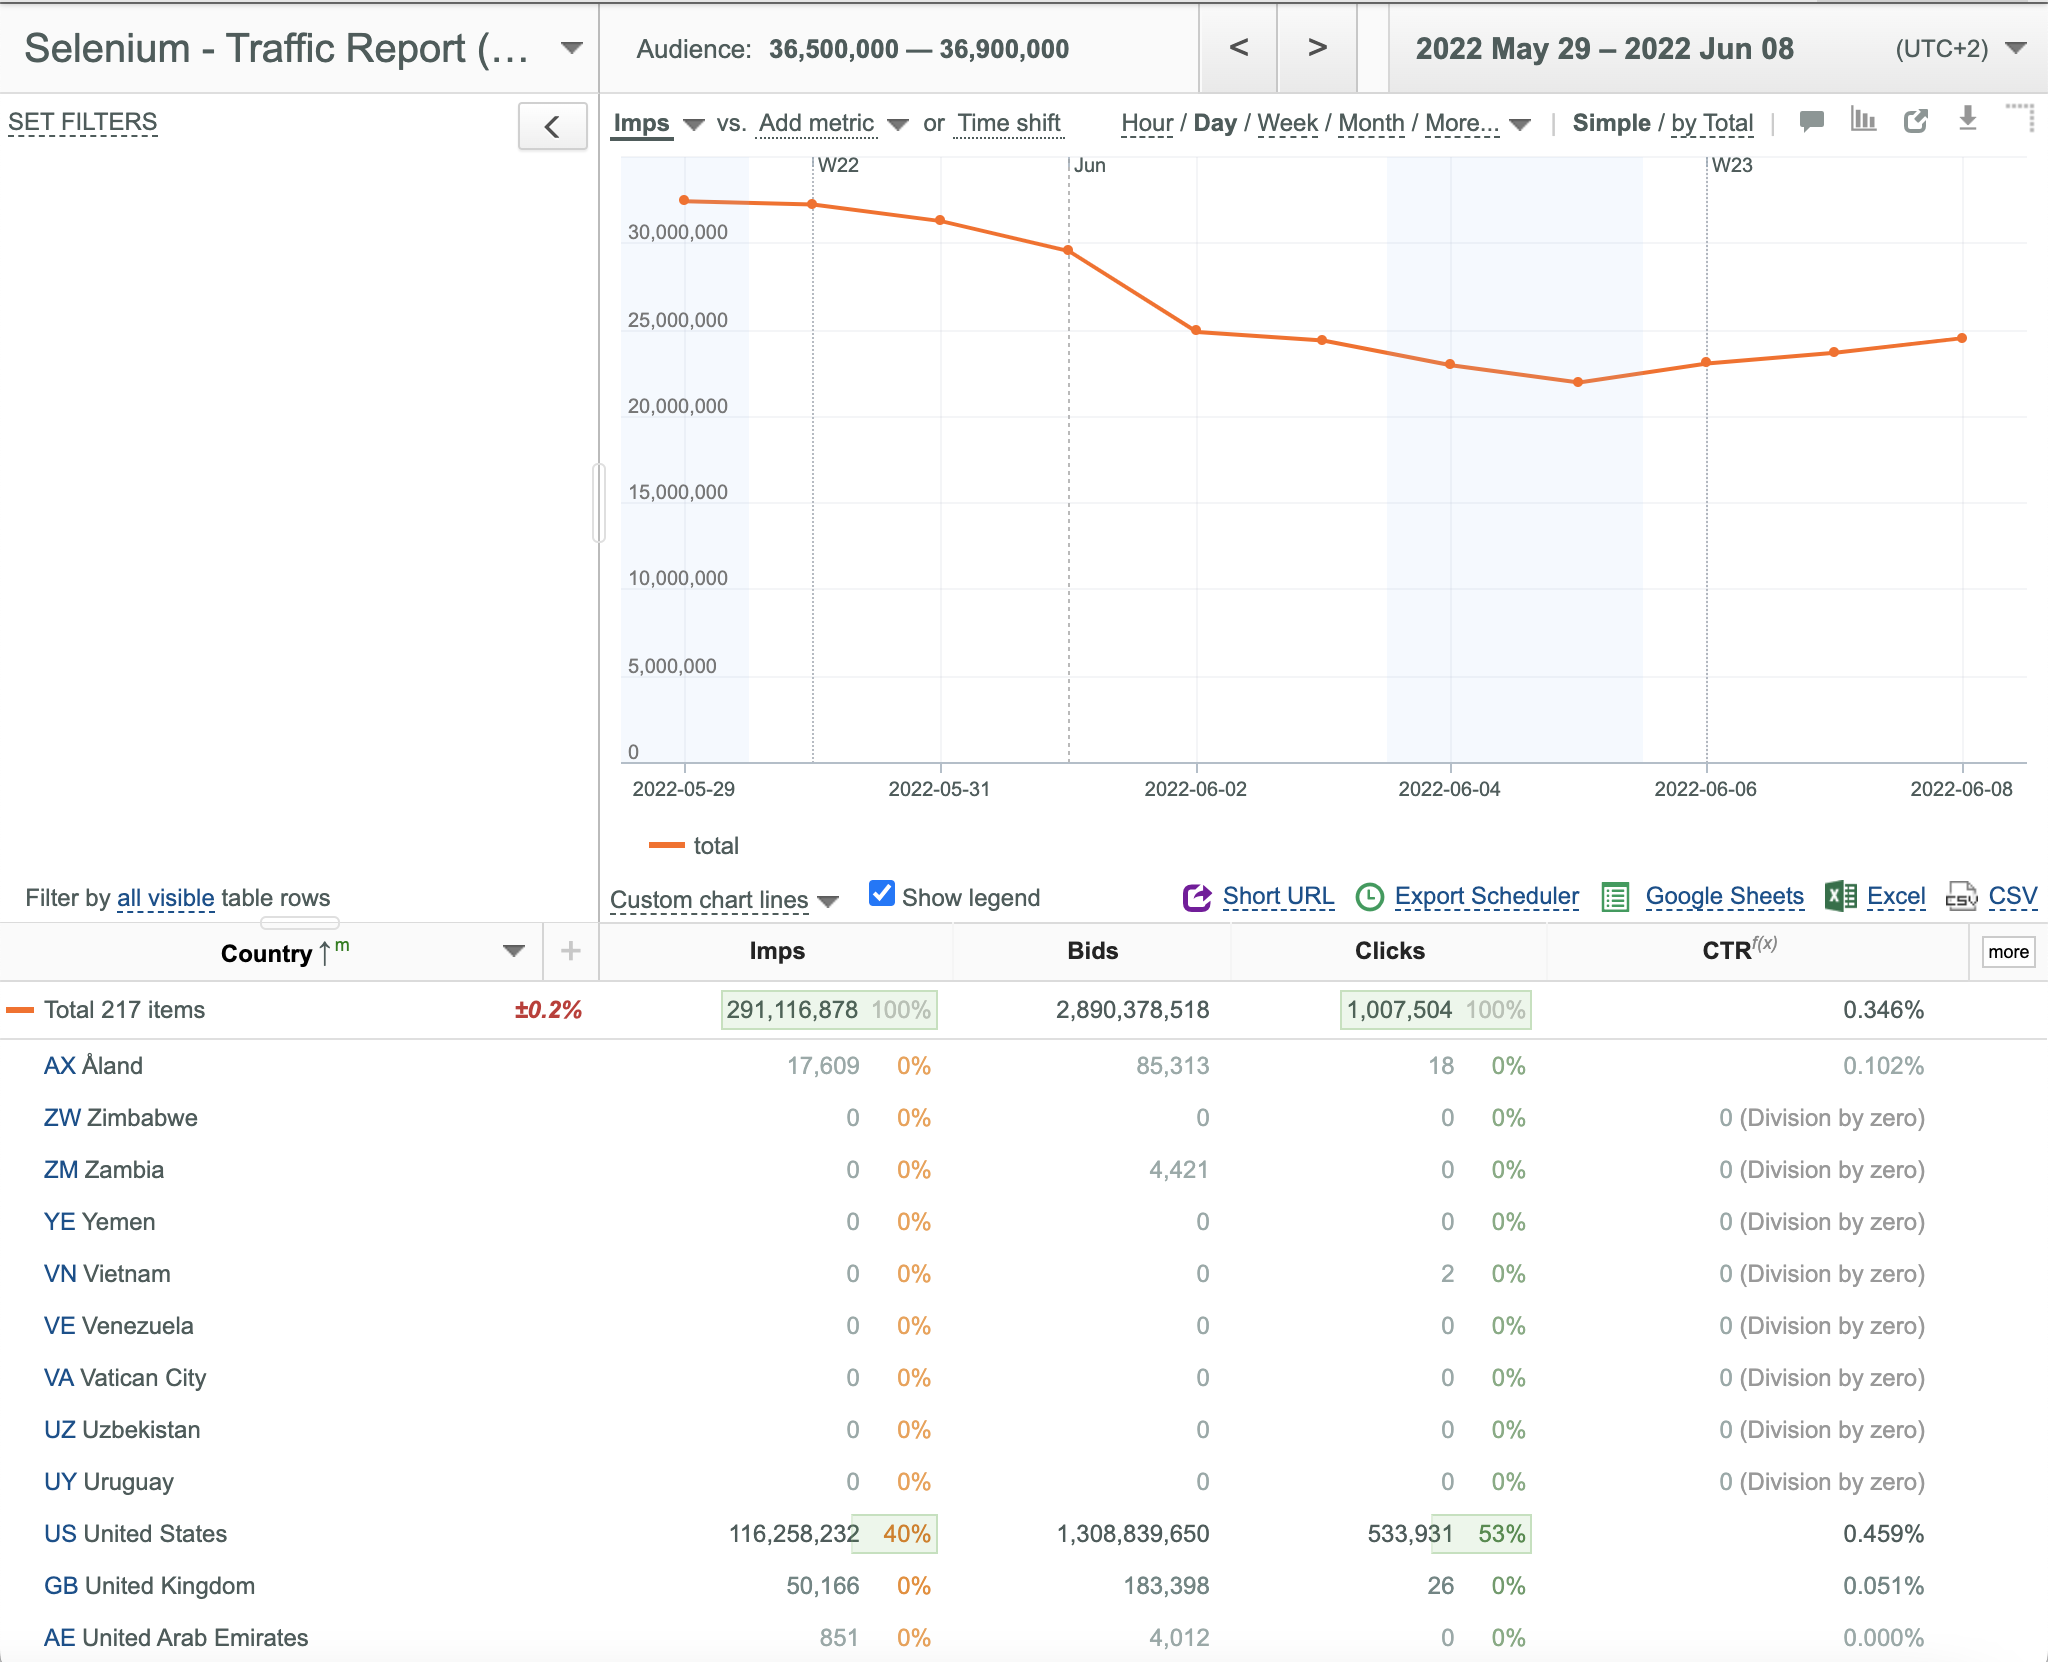
Task: Uncheck the Show legend checkbox
Action: tap(881, 893)
